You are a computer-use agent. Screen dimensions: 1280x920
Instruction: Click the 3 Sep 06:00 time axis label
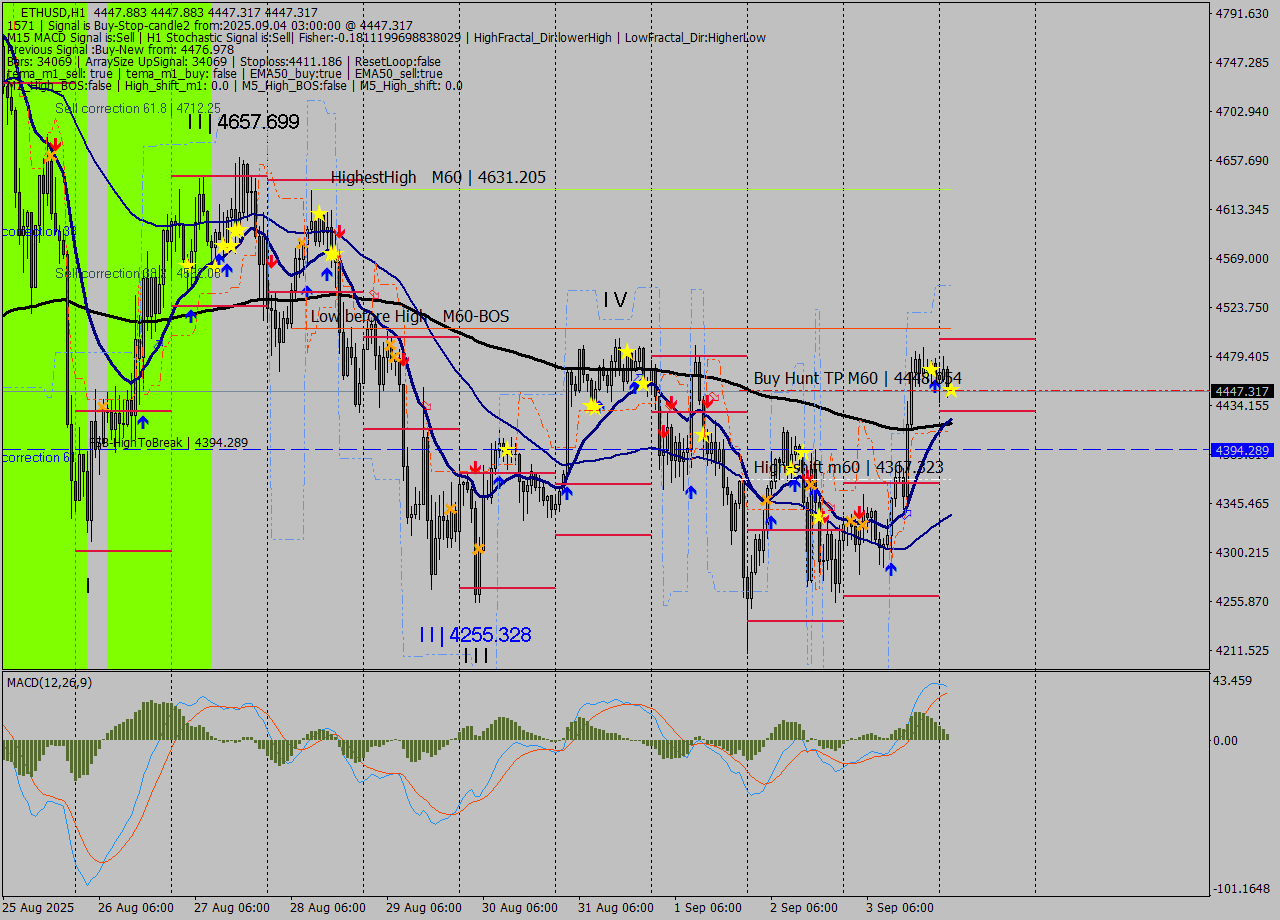899,907
